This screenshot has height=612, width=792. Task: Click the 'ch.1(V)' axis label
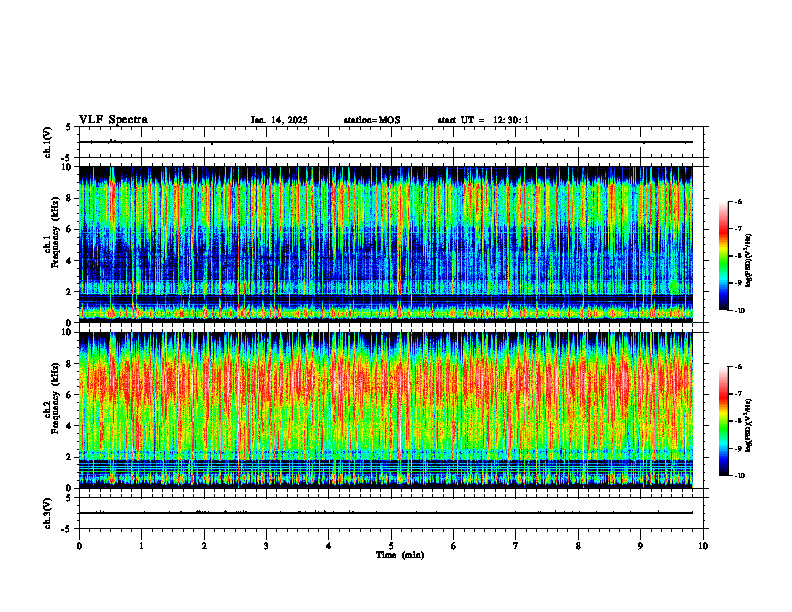[48, 142]
